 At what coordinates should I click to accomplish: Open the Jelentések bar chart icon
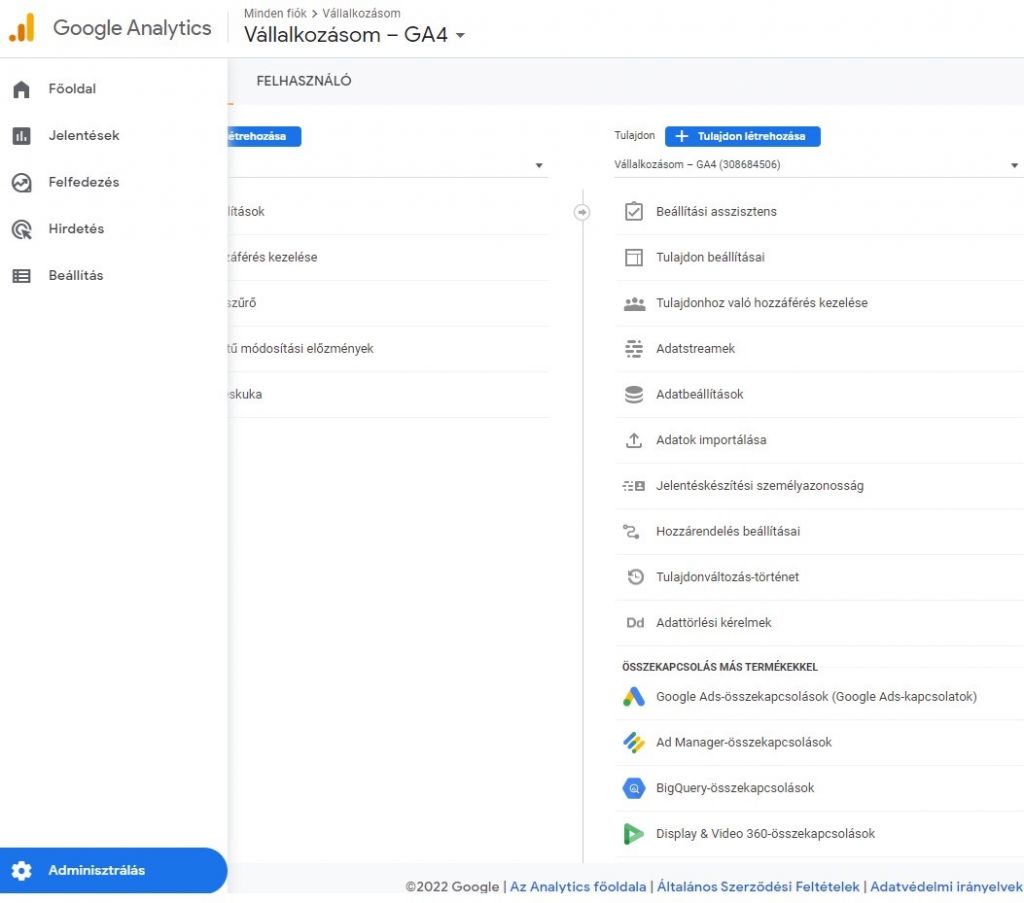pos(22,136)
